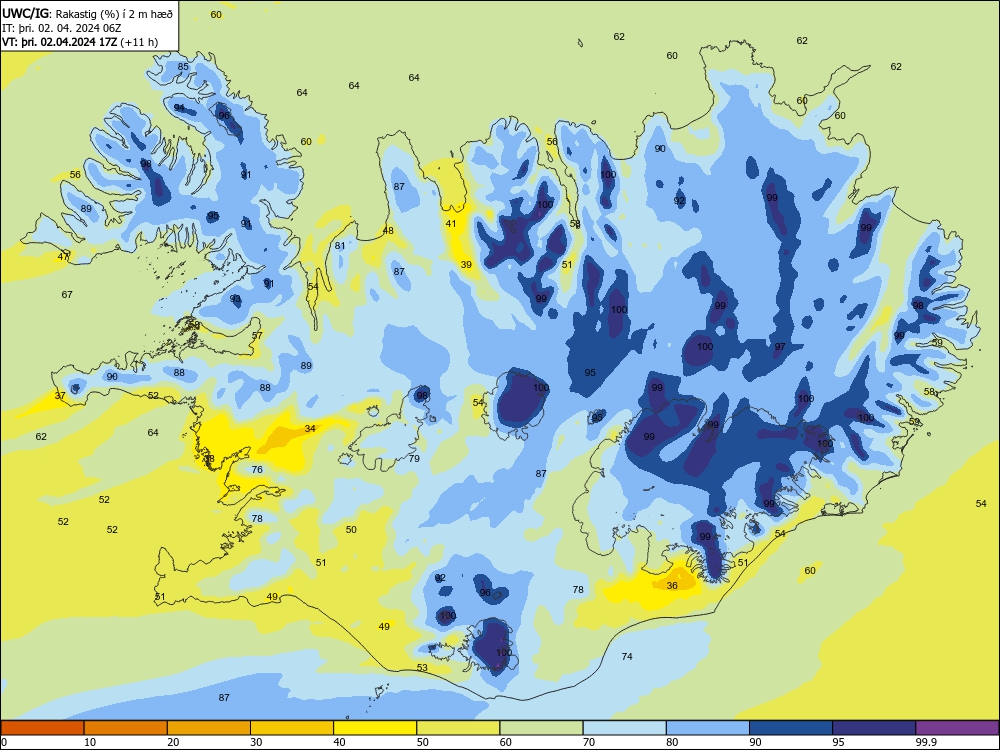
Task: Click the '36' value in the southeast yellow patch
Action: click(672, 585)
